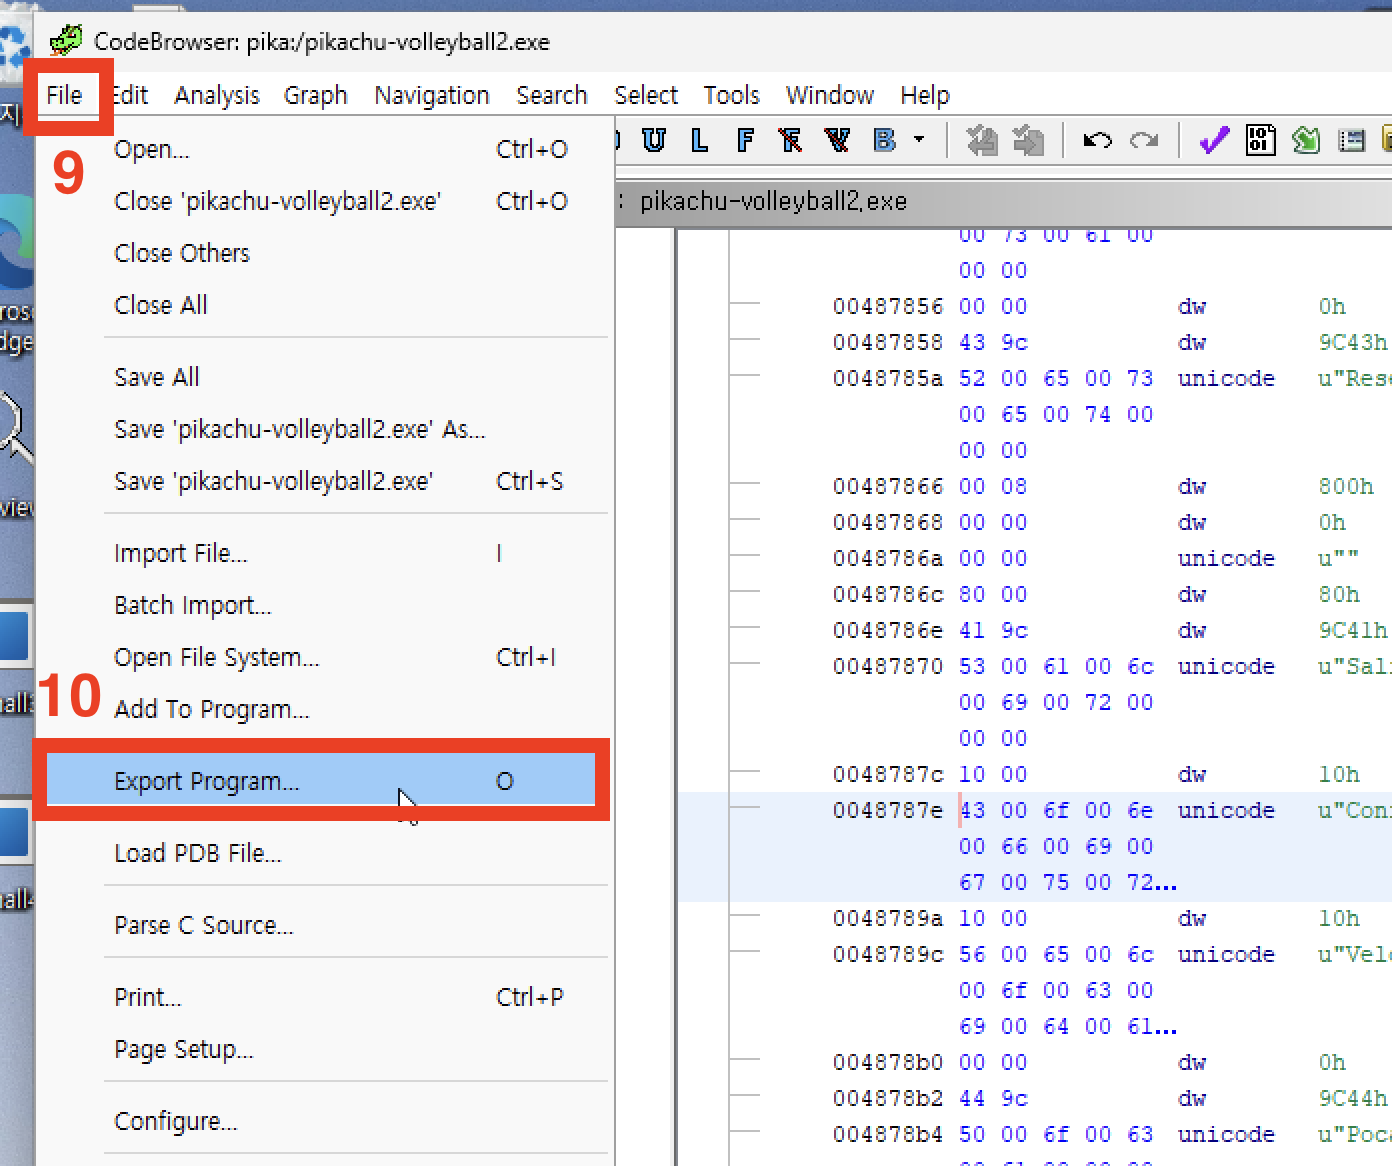
Task: Click address 0048786c in the listing
Action: 888,594
